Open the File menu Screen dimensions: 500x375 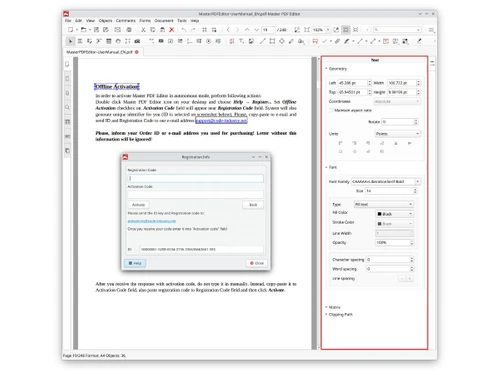tap(68, 21)
